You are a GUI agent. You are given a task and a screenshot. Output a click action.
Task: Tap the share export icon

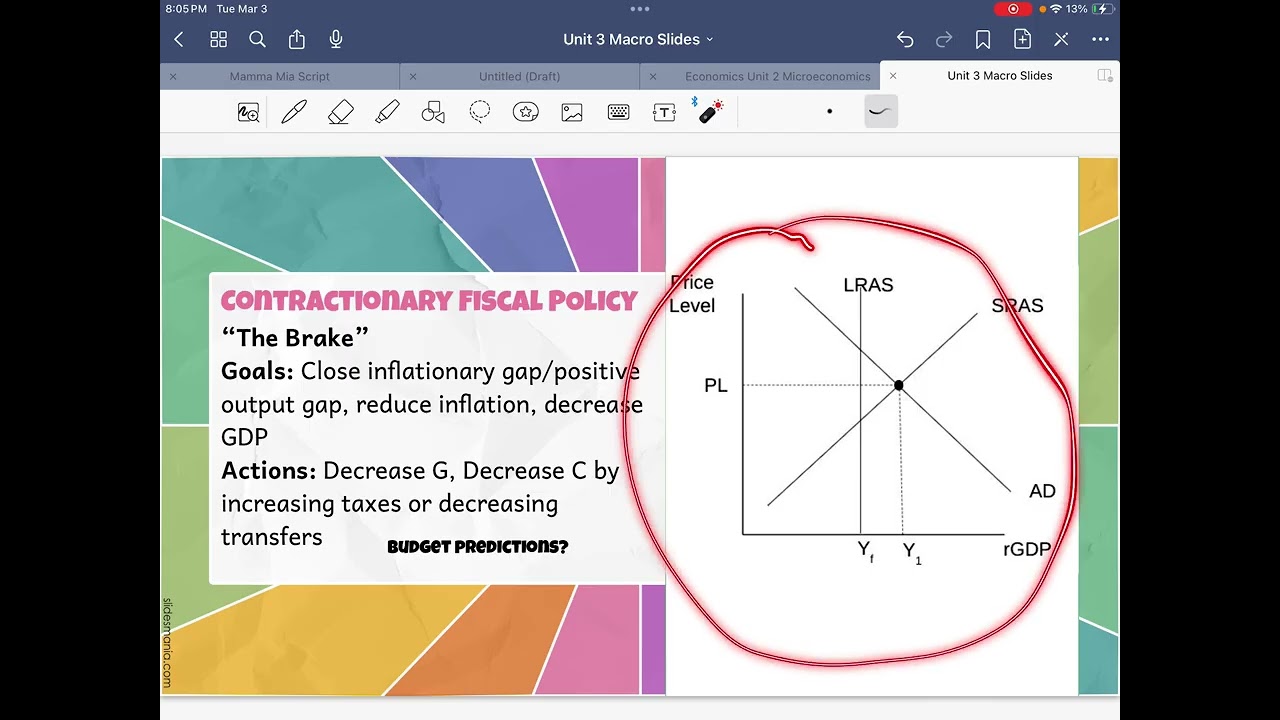[297, 39]
